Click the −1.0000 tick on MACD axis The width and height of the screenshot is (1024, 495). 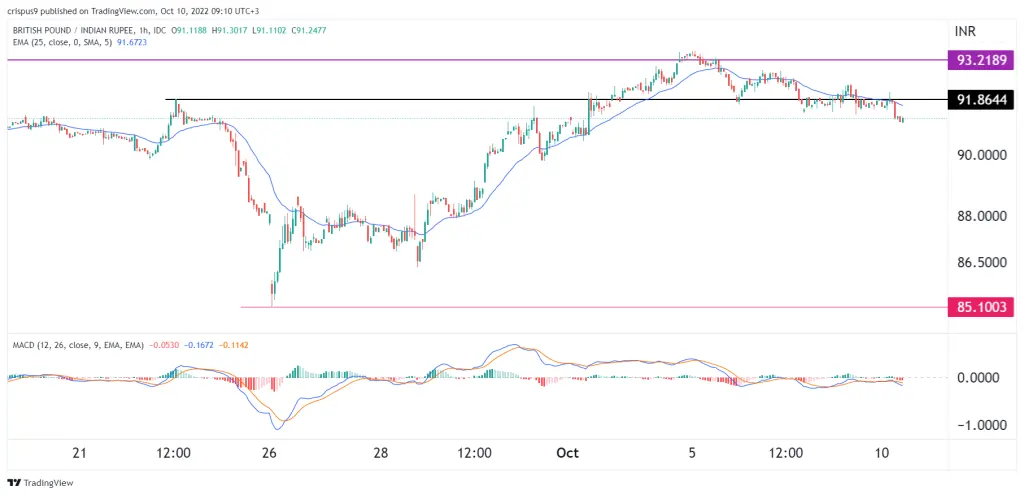point(981,424)
